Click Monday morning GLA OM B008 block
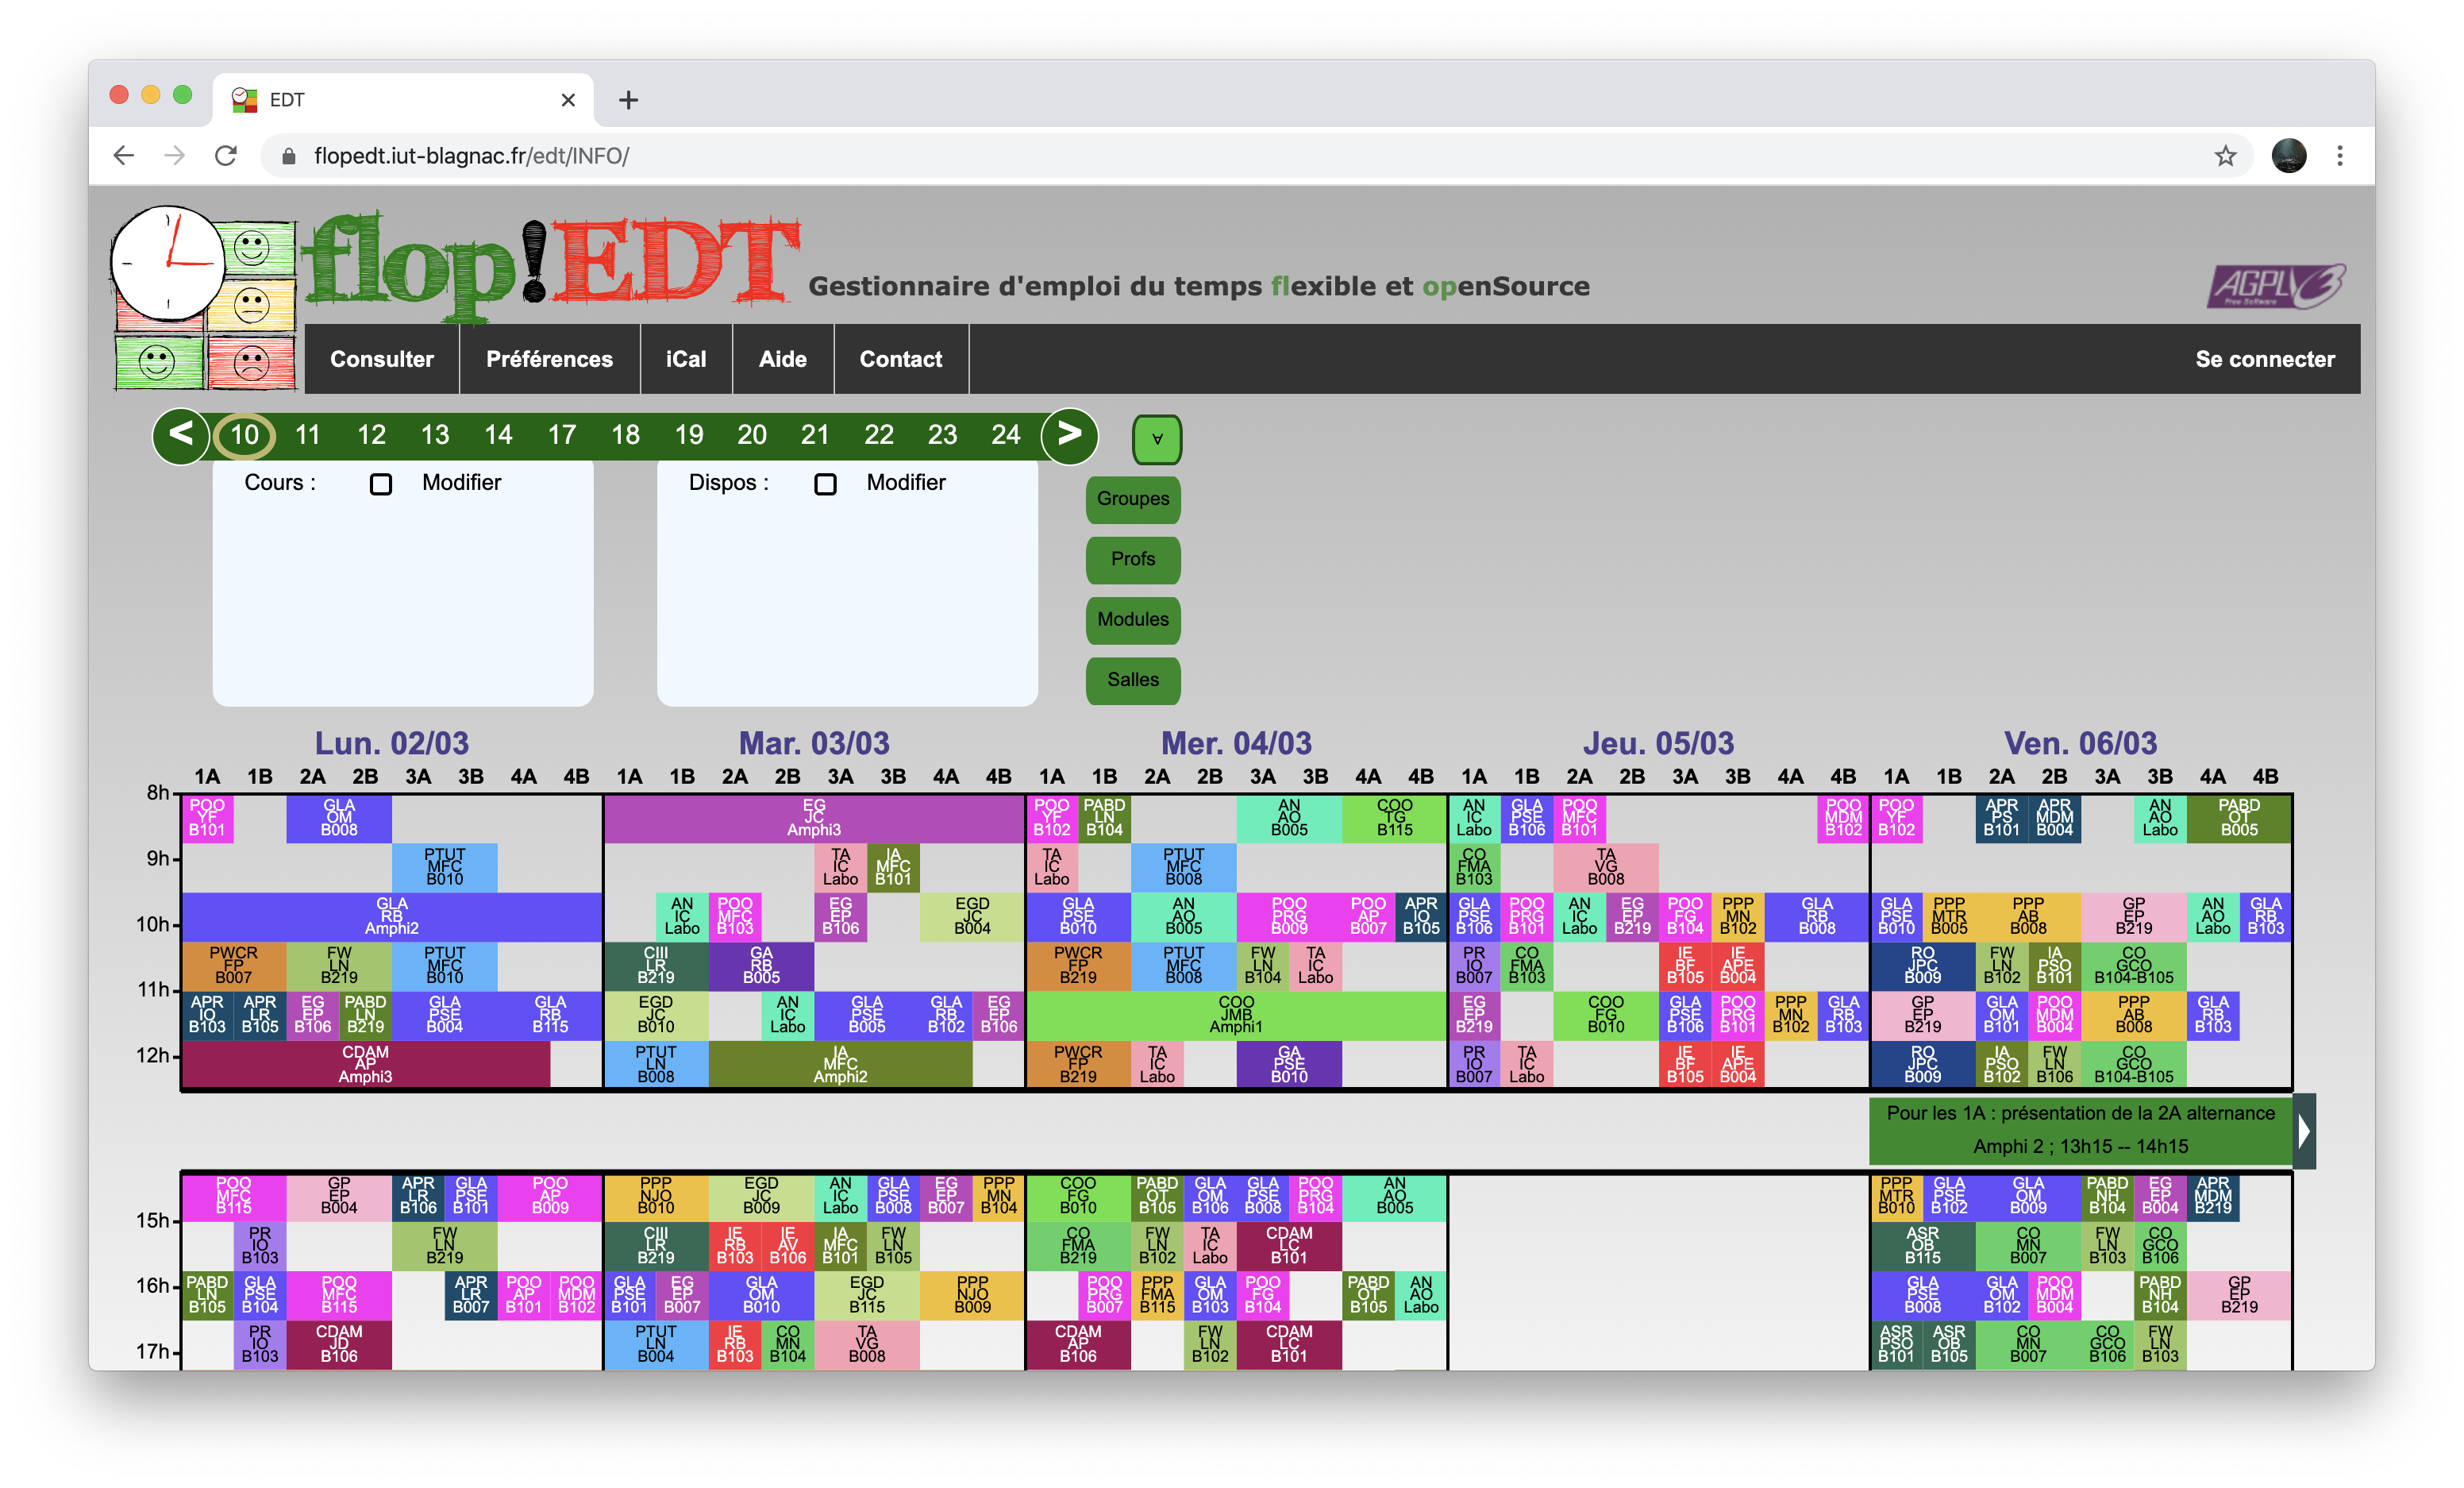 pyautogui.click(x=339, y=818)
